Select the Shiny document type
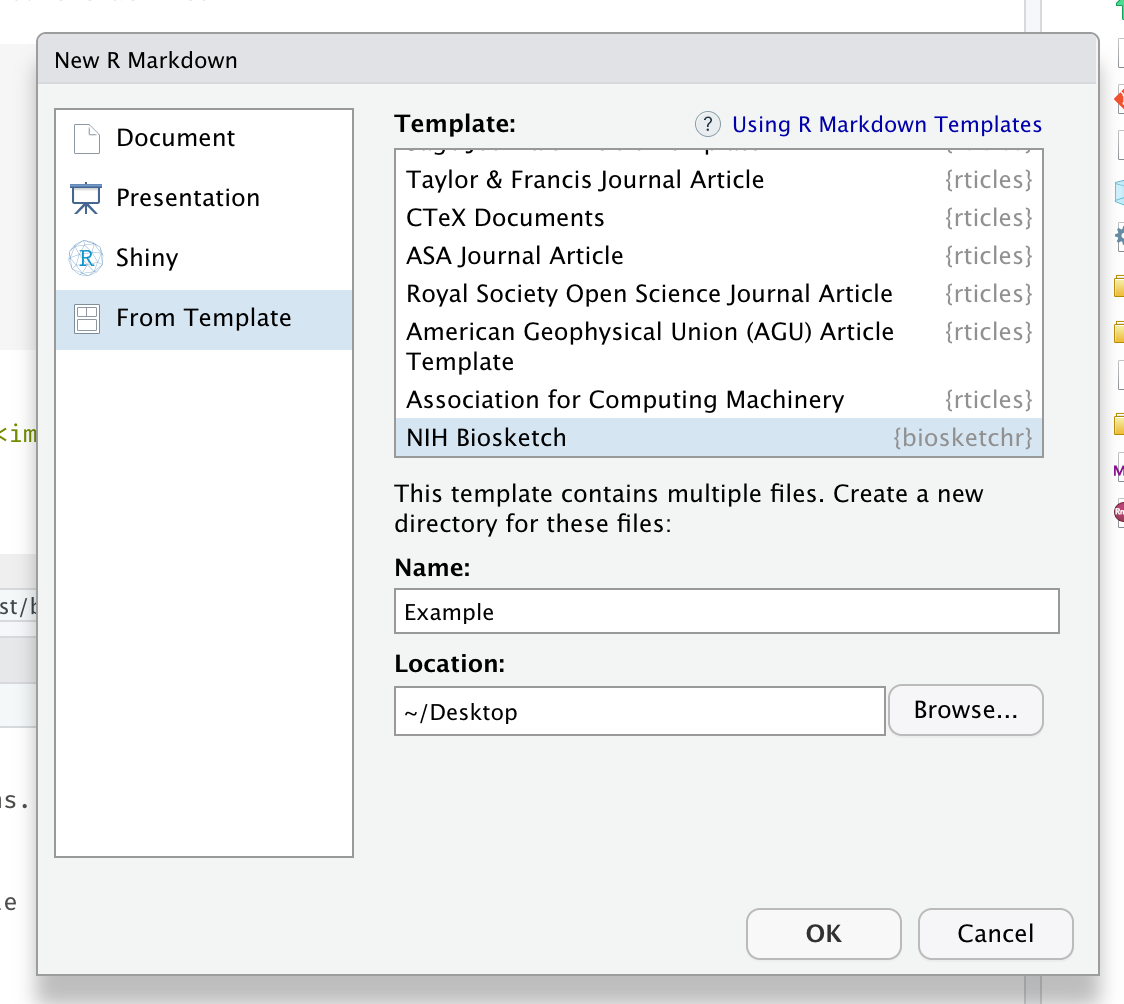This screenshot has width=1124, height=1004. pos(204,258)
